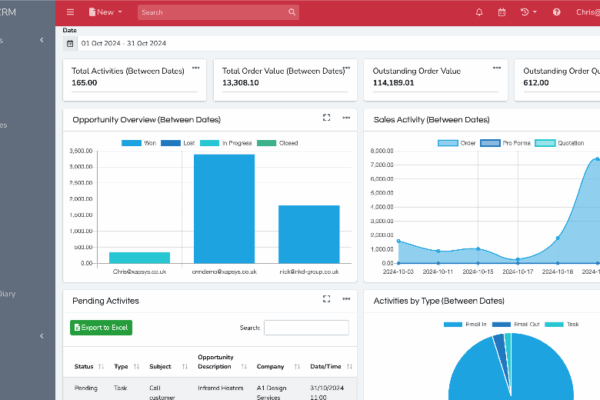Select the A1 Design Services company cell
Image resolution: width=600 pixels, height=400 pixels.
pos(271,392)
